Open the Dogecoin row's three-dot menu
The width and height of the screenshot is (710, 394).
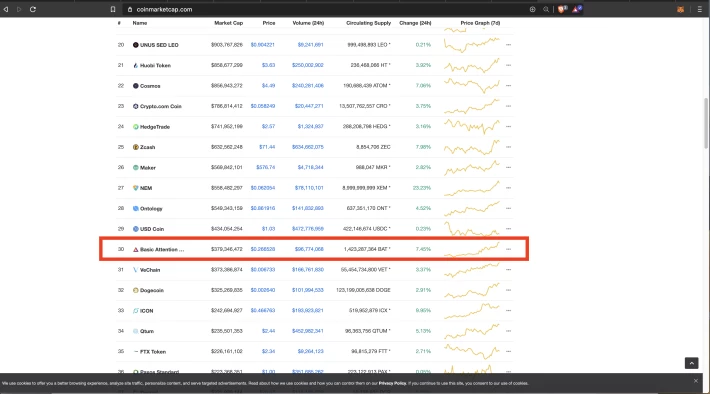pyautogui.click(x=509, y=290)
